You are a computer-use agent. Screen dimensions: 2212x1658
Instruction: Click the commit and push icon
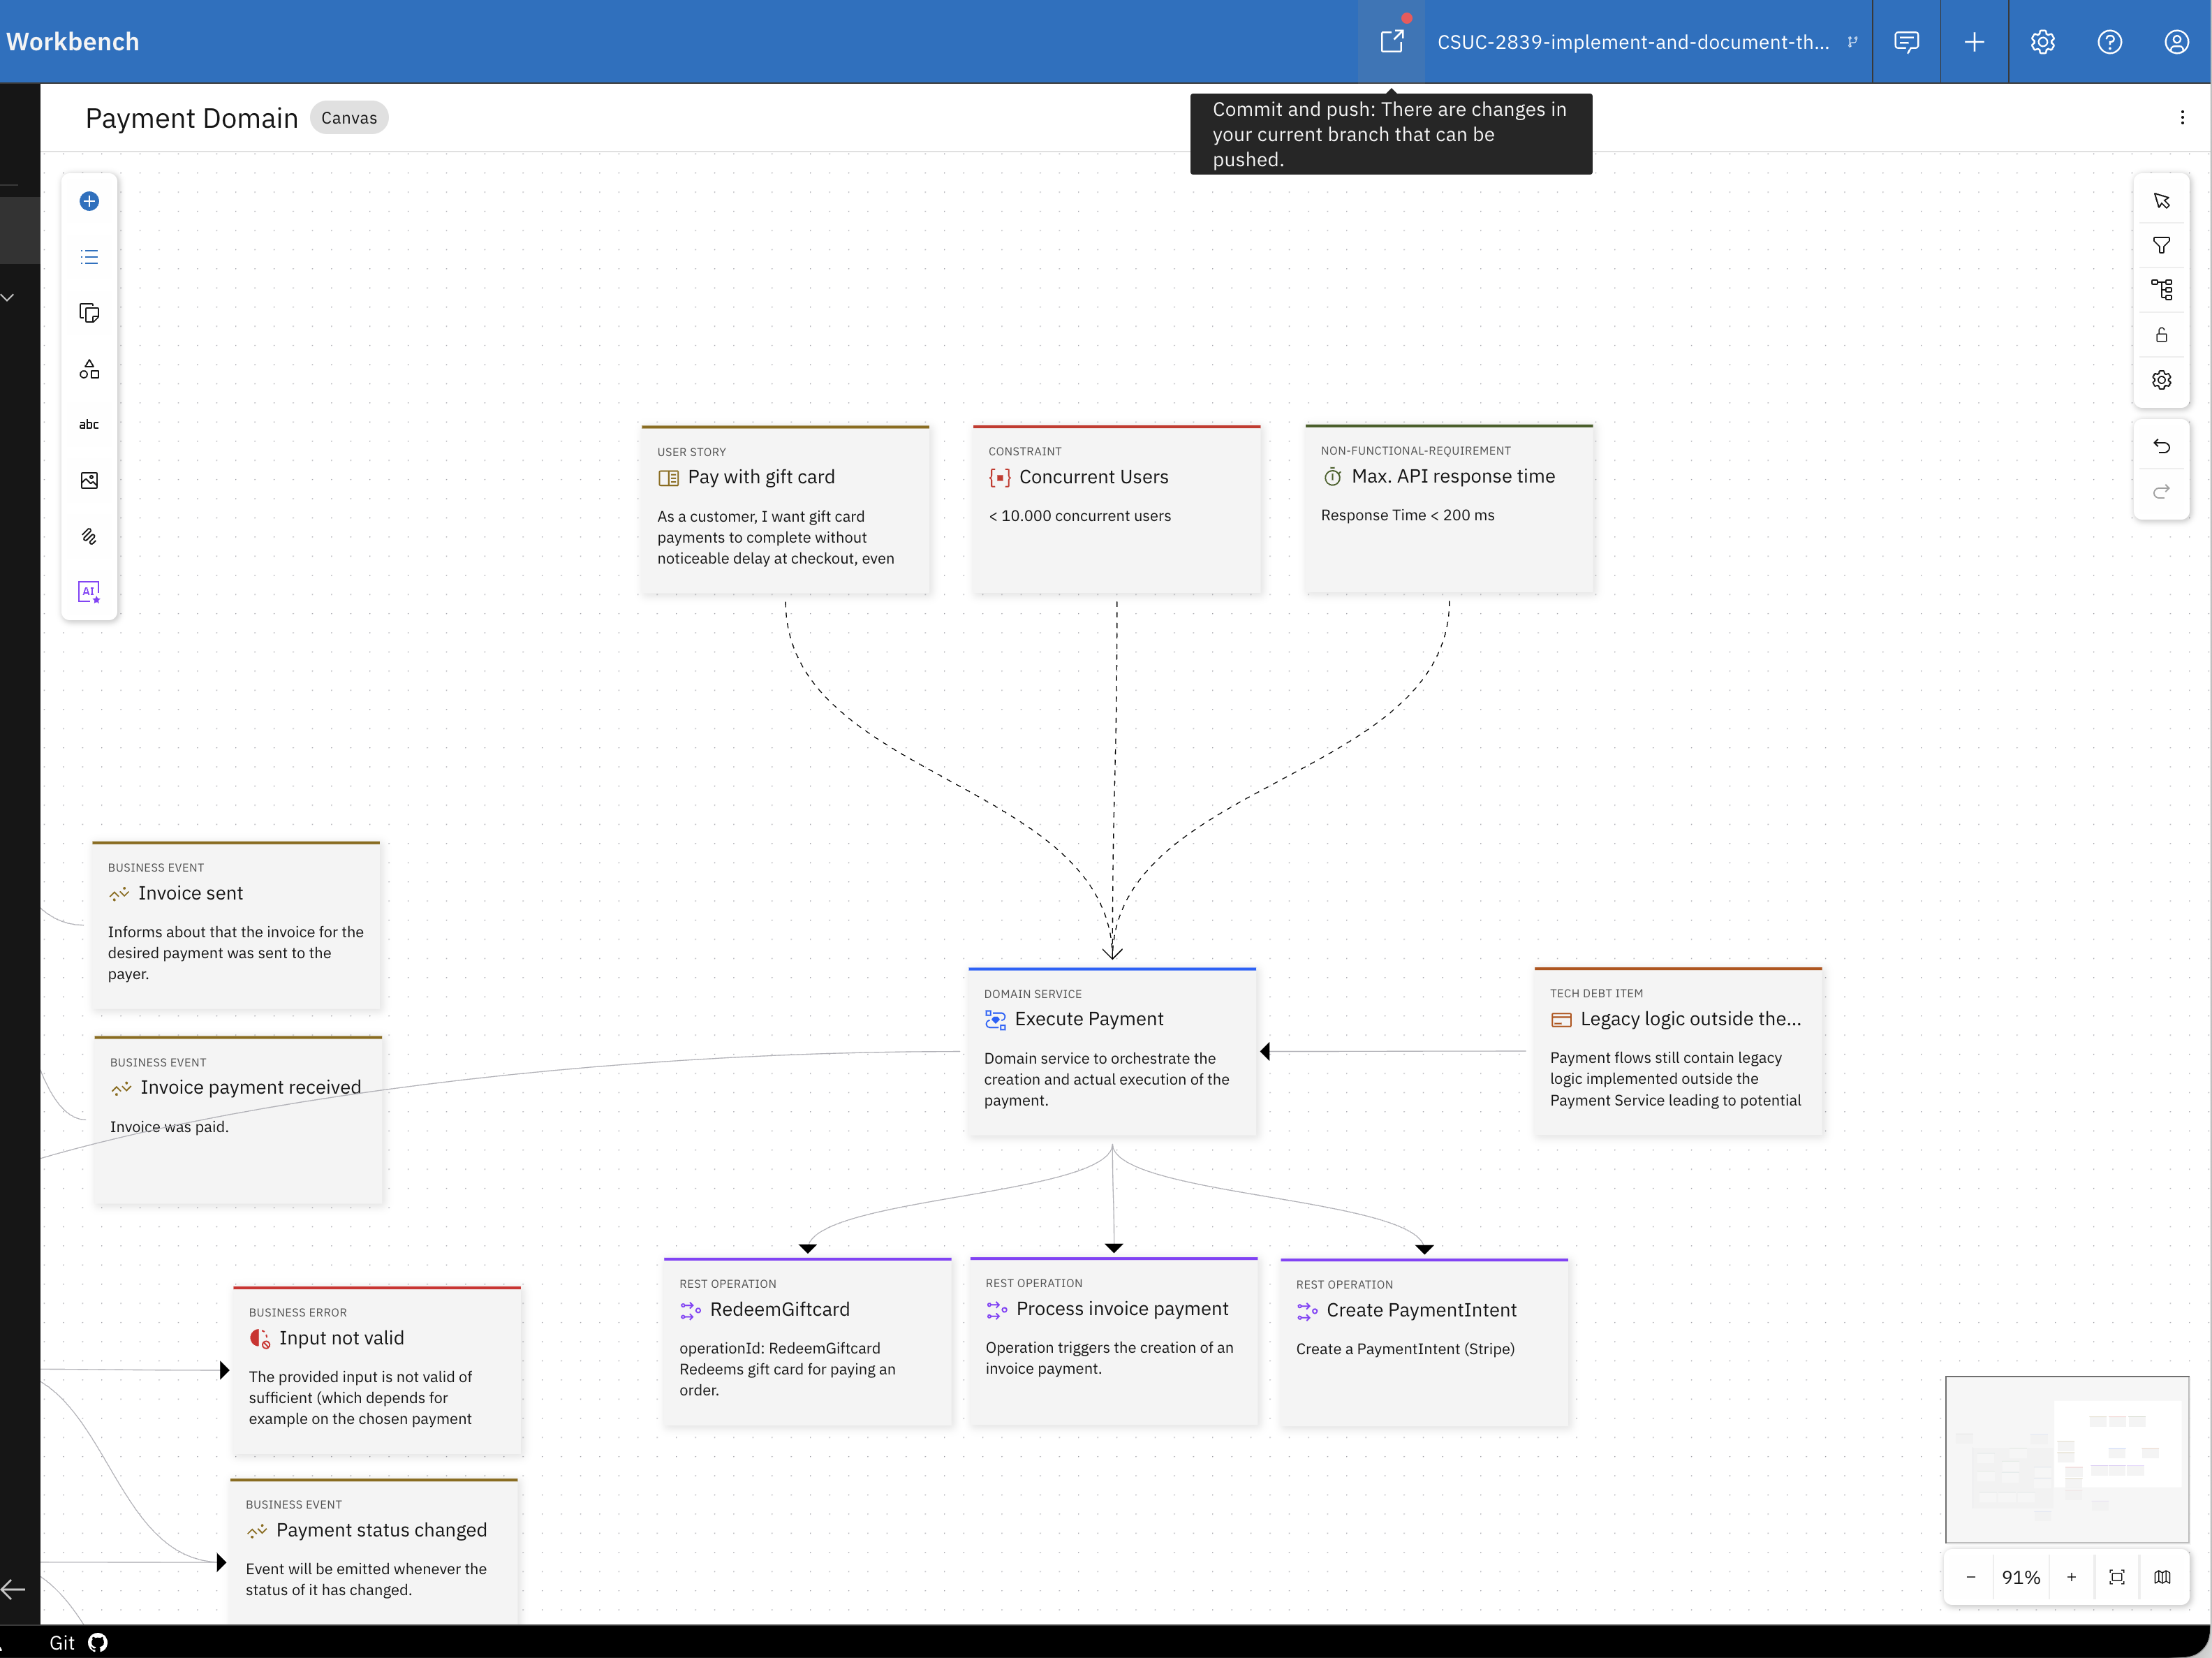1391,41
